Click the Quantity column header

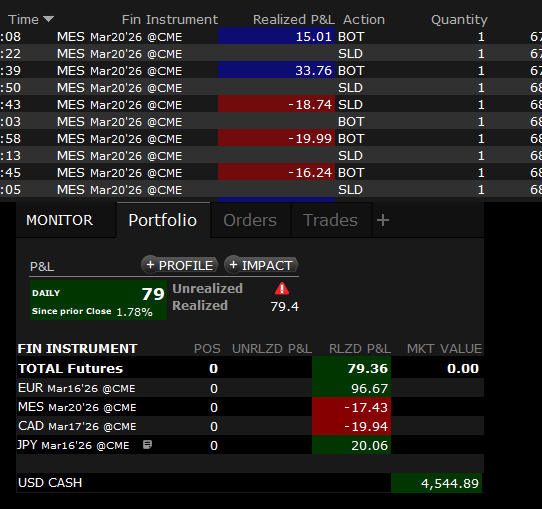[x=459, y=19]
